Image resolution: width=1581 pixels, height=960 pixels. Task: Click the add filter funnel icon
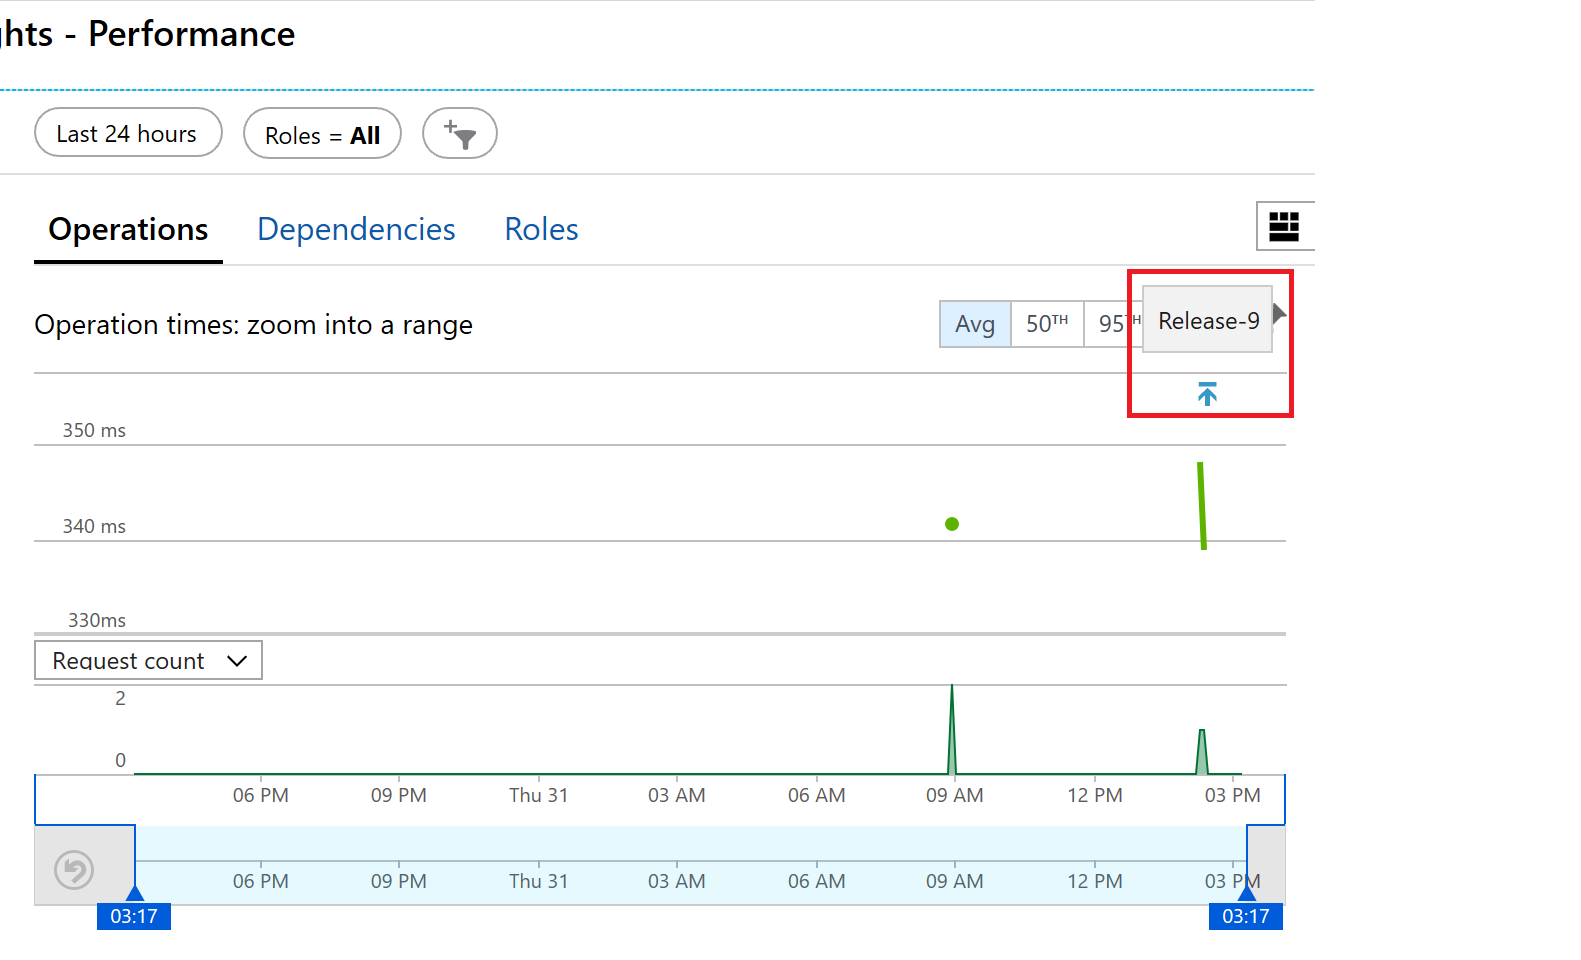point(460,134)
